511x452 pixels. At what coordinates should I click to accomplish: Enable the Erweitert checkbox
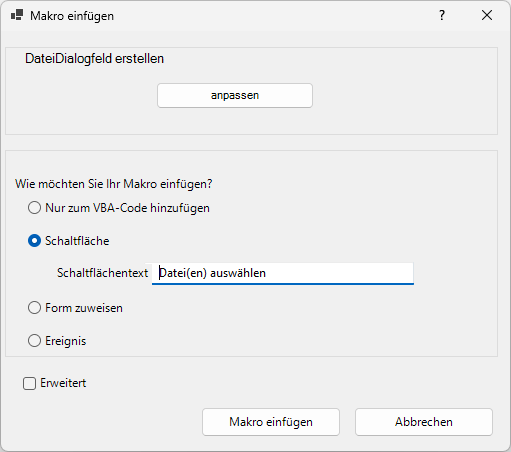click(x=29, y=383)
